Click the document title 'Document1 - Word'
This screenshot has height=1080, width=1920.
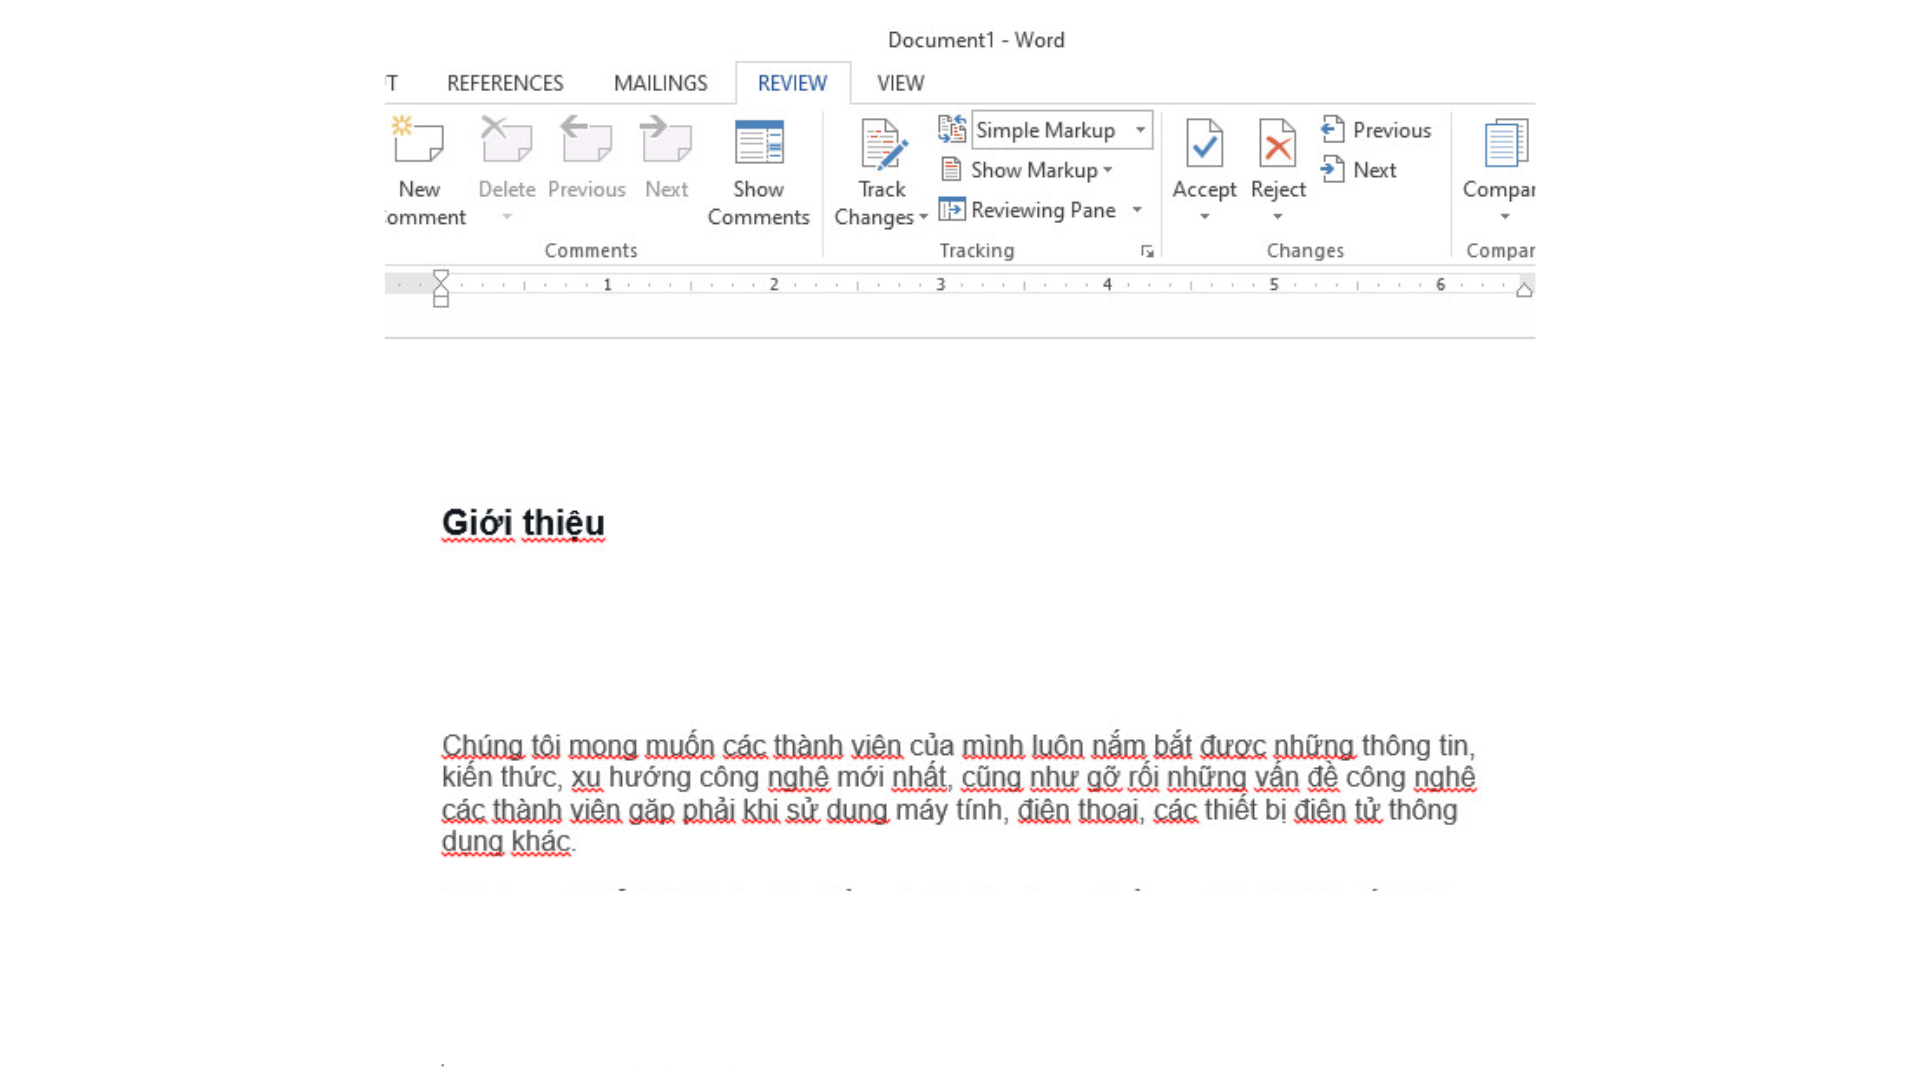(x=976, y=40)
